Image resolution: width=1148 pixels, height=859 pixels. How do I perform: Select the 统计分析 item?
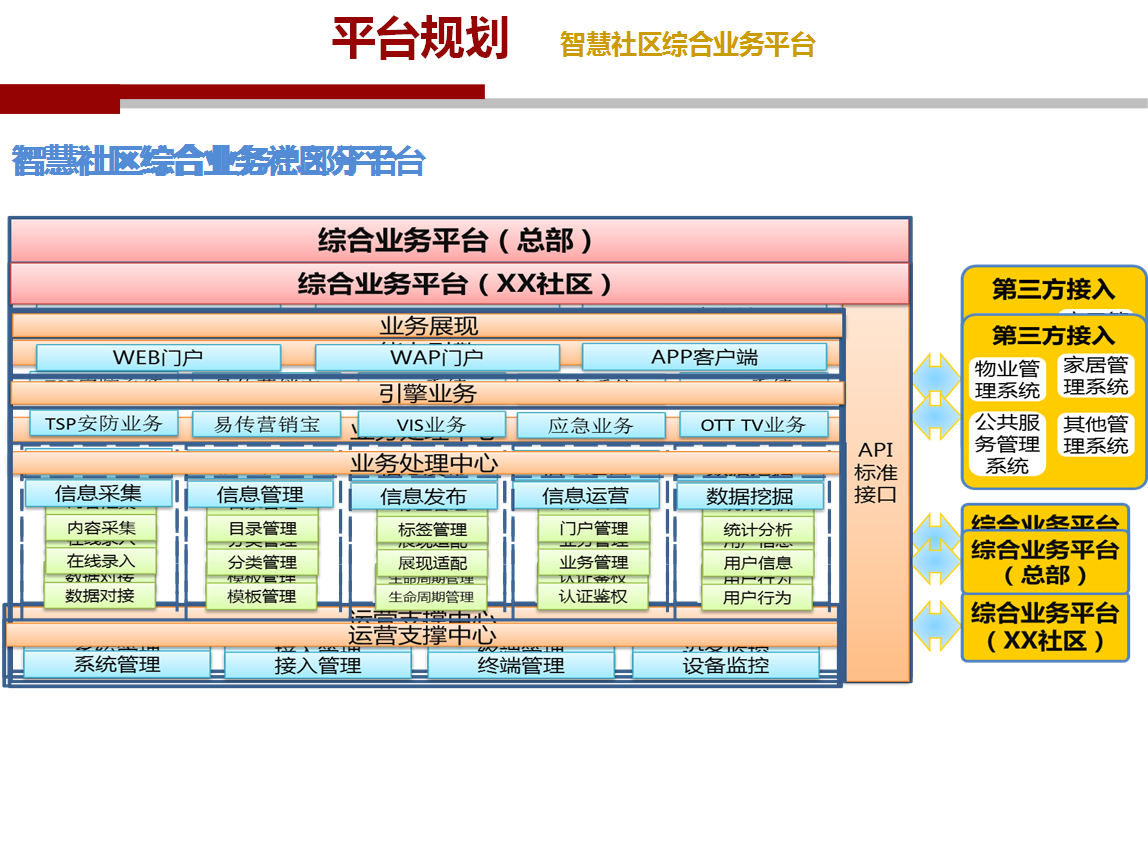point(757,530)
